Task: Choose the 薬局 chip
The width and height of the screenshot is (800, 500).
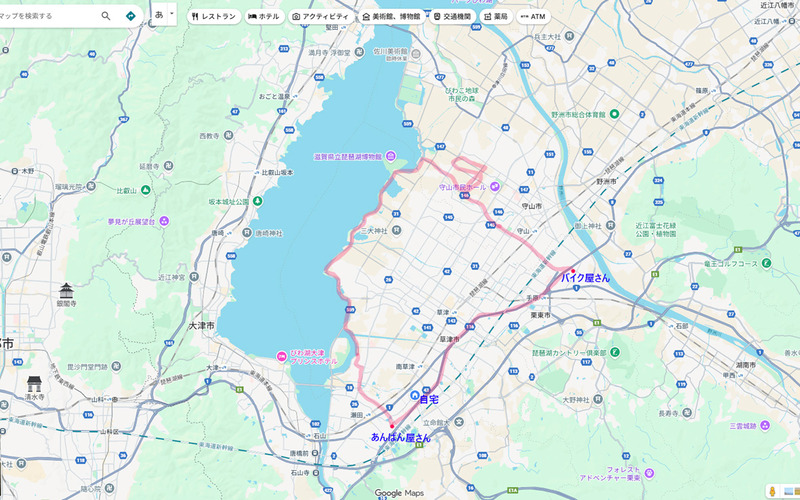Action: pos(496,16)
